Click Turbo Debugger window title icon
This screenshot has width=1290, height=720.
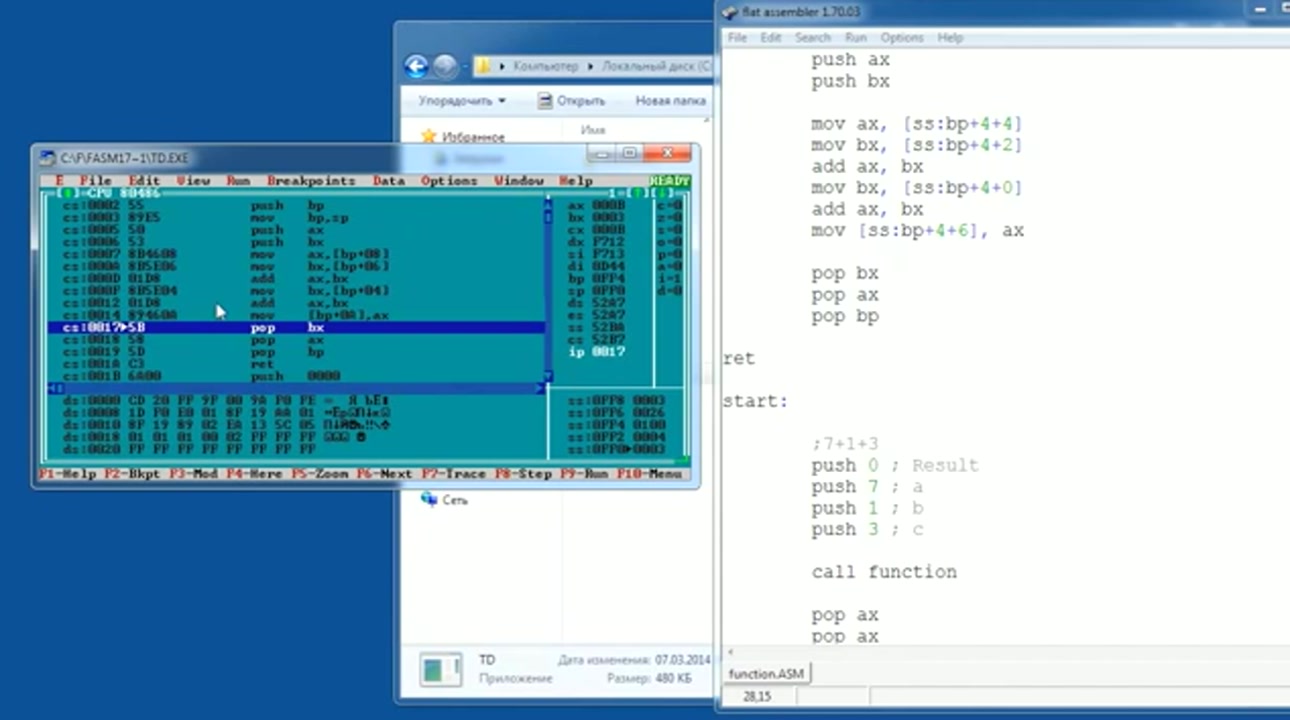coord(47,157)
